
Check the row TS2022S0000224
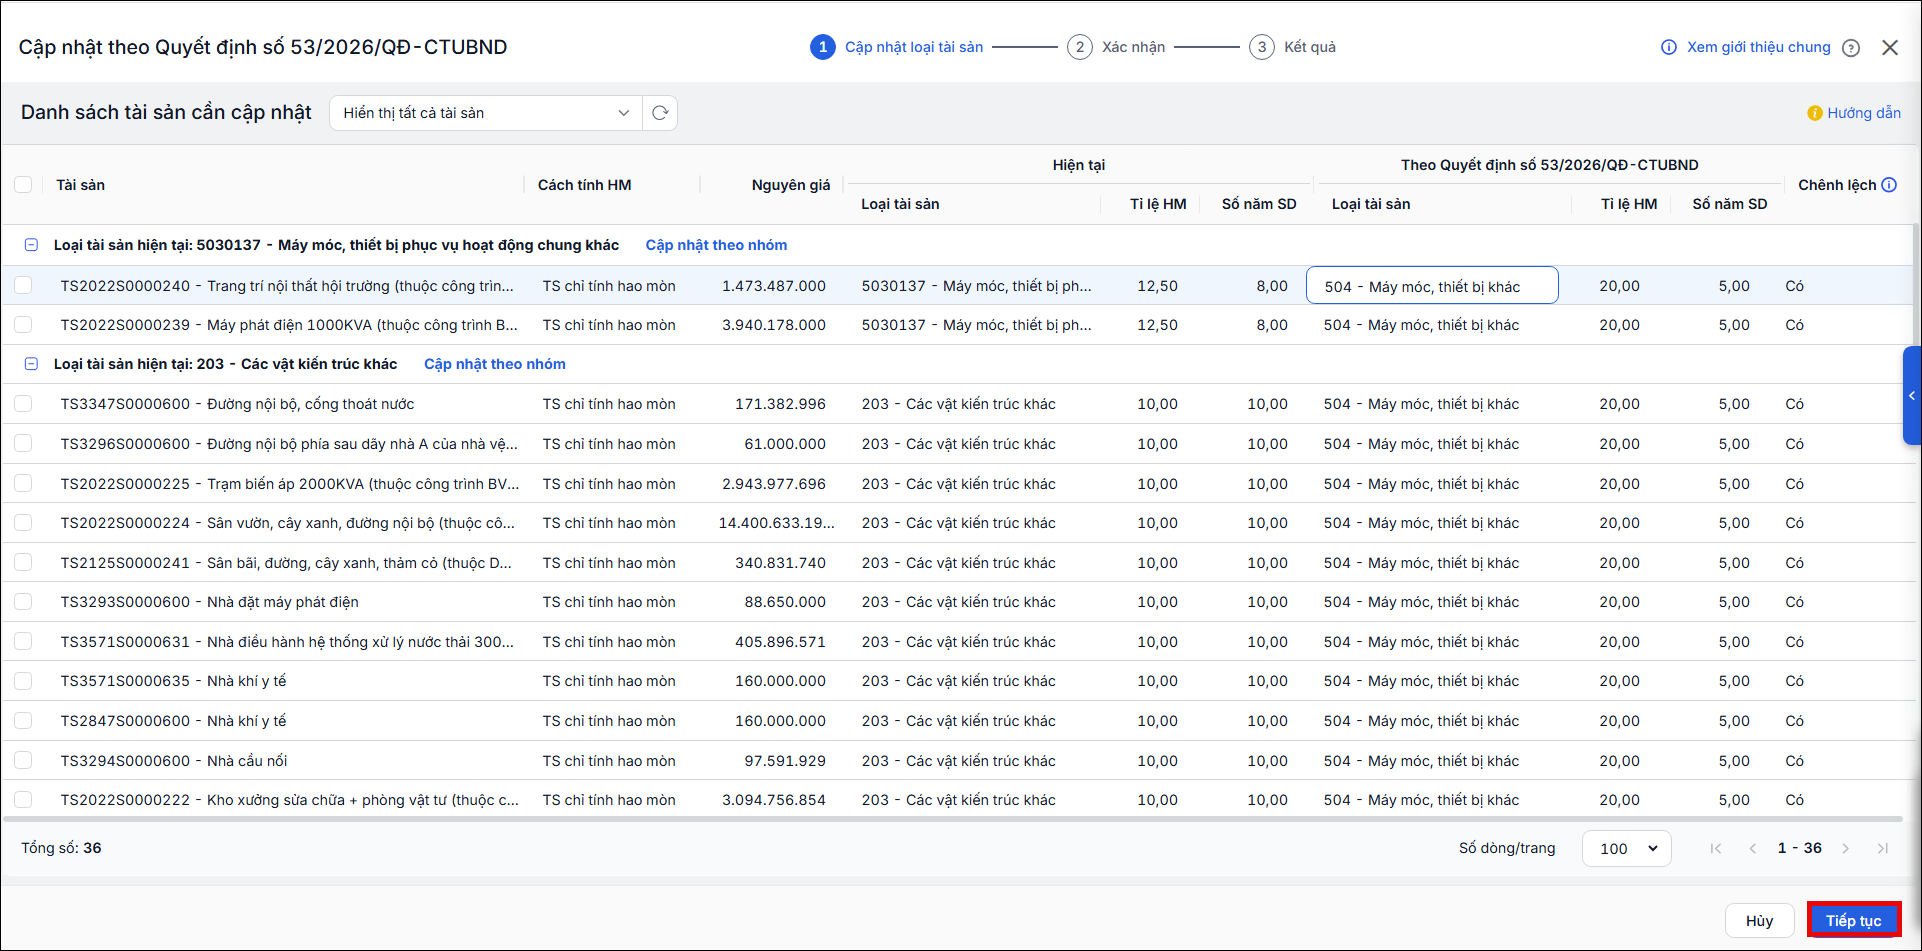(x=23, y=523)
